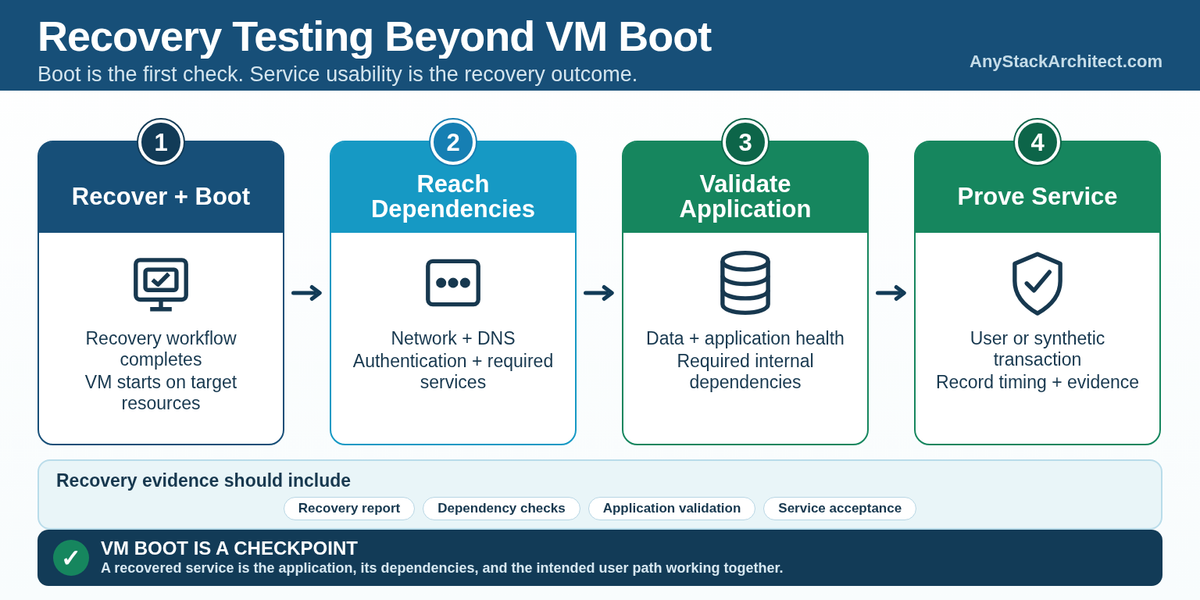Click the Reach Dependencies card header
The width and height of the screenshot is (1200, 600).
453,187
